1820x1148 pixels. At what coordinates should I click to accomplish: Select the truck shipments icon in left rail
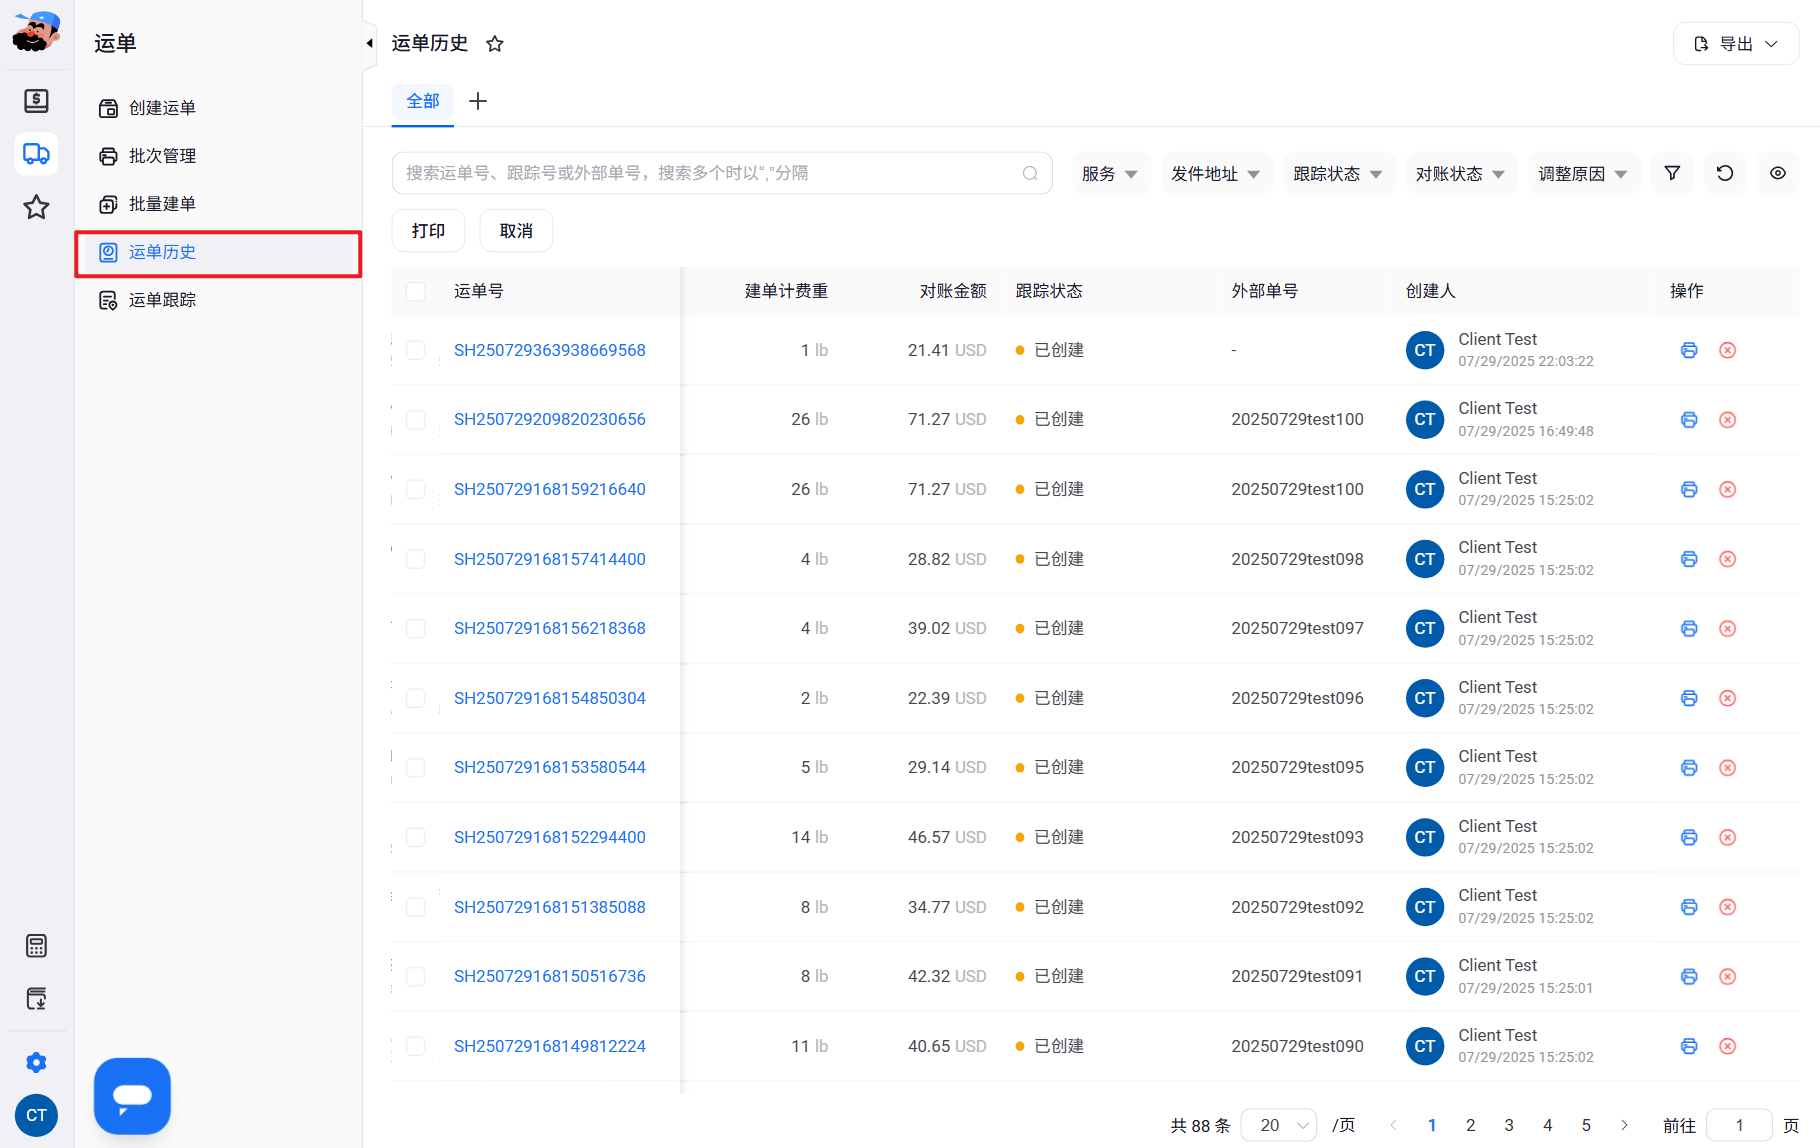tap(37, 154)
